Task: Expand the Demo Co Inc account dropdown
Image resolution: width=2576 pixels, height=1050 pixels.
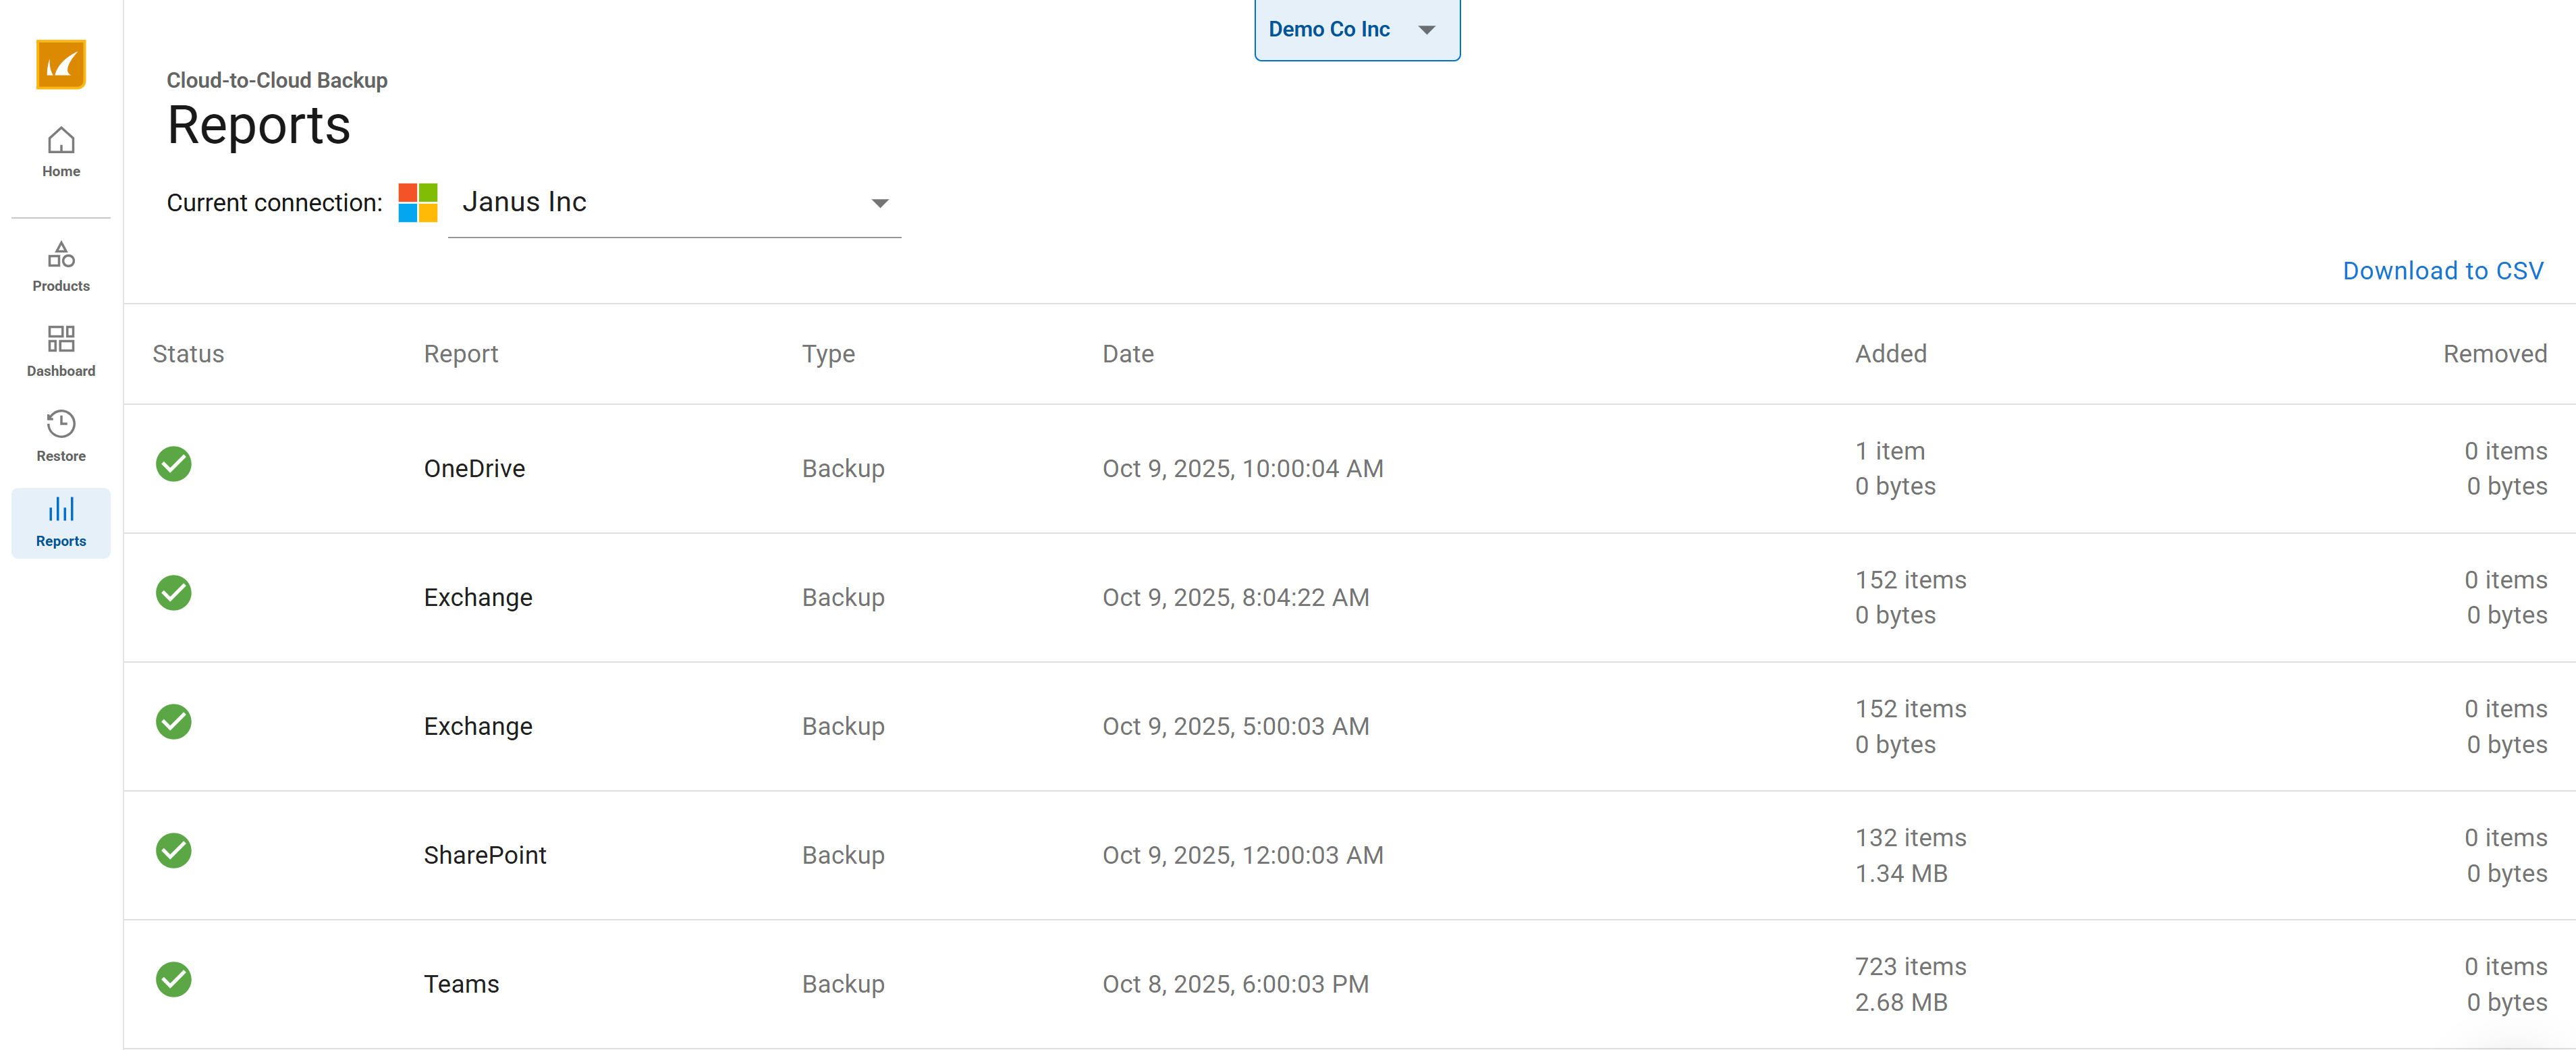Action: pyautogui.click(x=1356, y=29)
